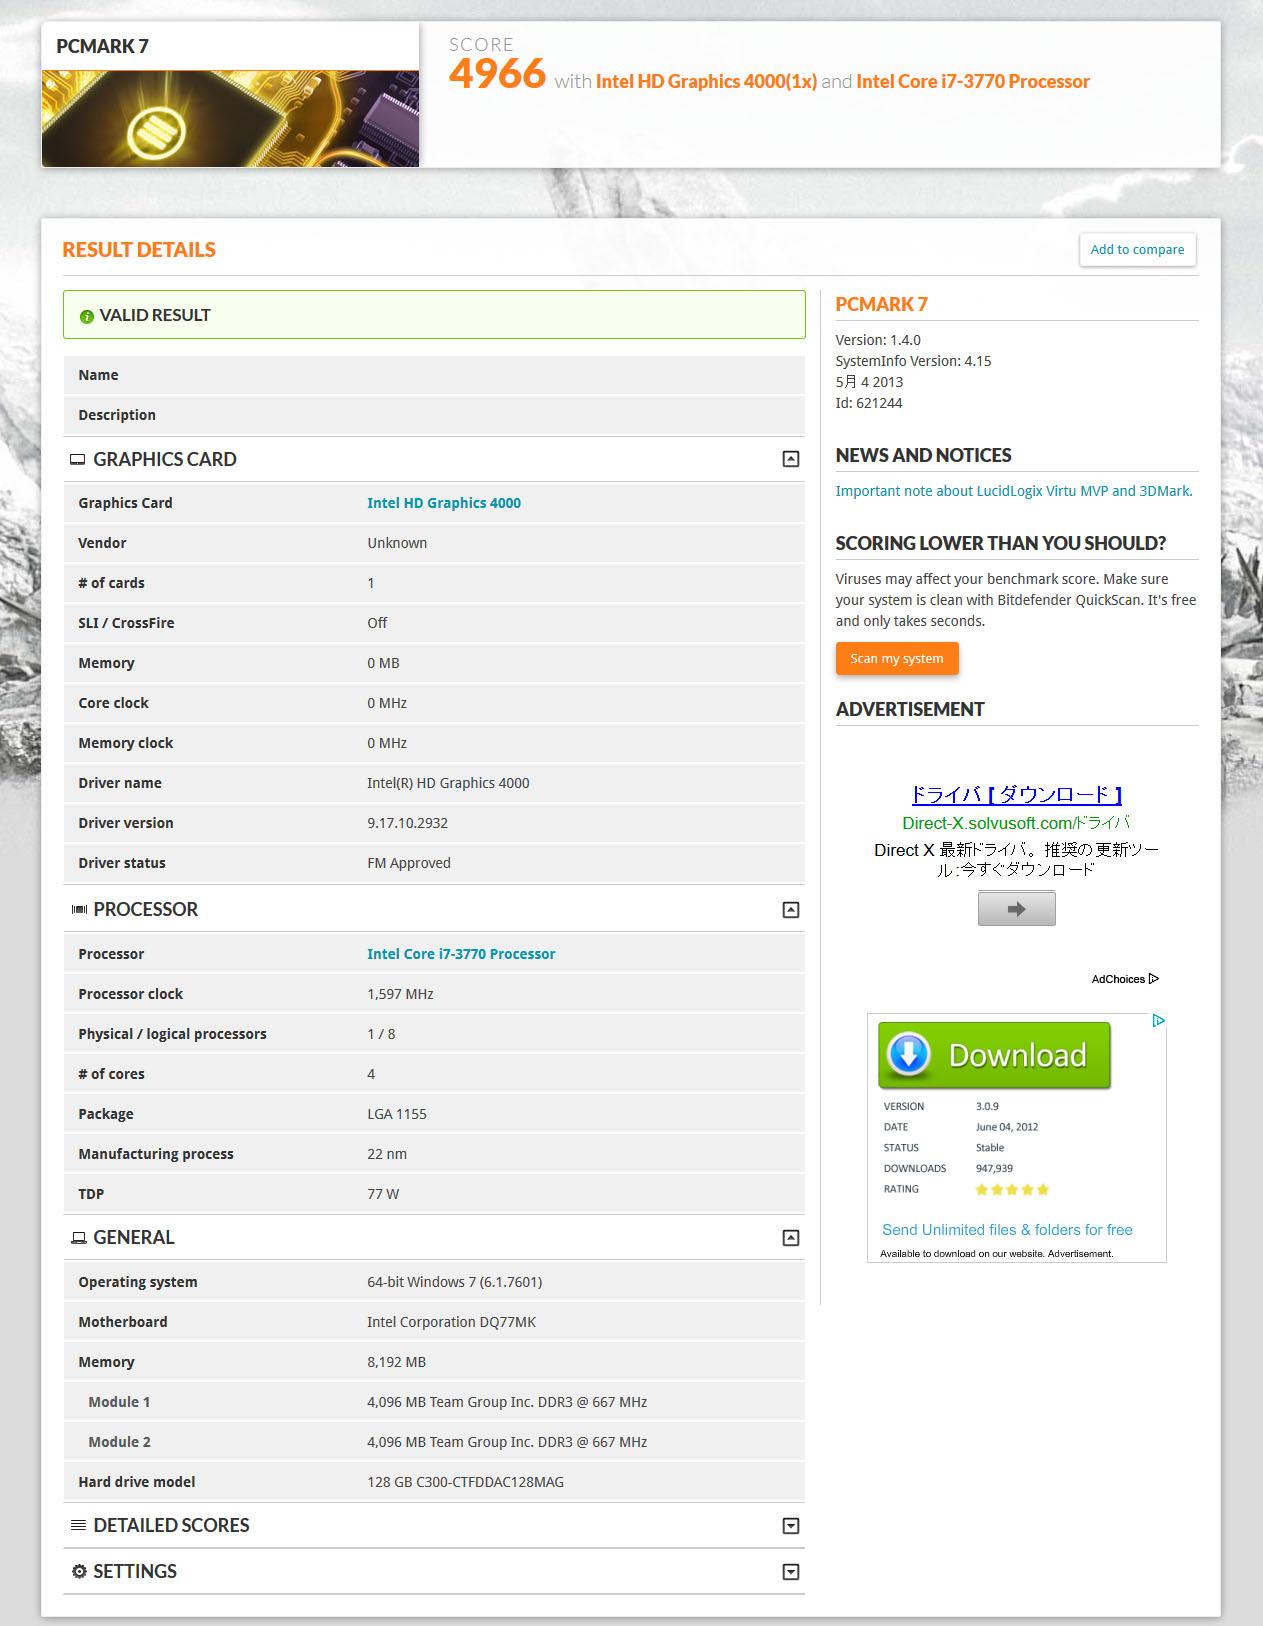
Task: Click the SystemInfo Version: 4.15 text
Action: (913, 361)
